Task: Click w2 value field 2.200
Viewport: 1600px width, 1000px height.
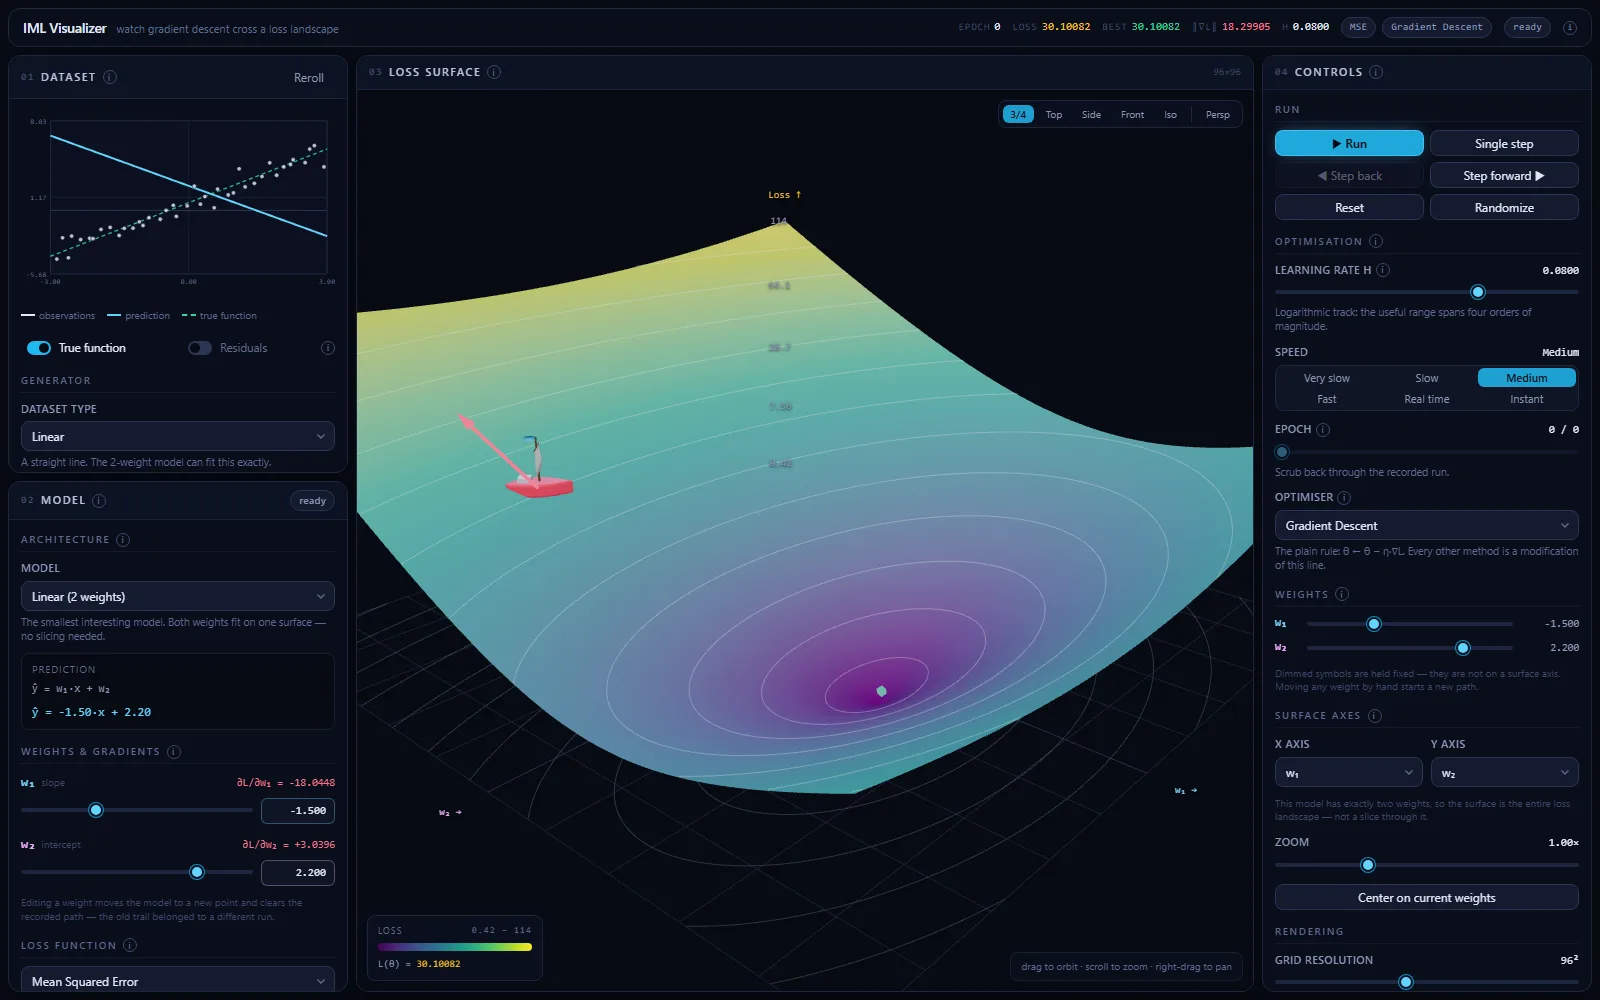Action: (x=298, y=873)
